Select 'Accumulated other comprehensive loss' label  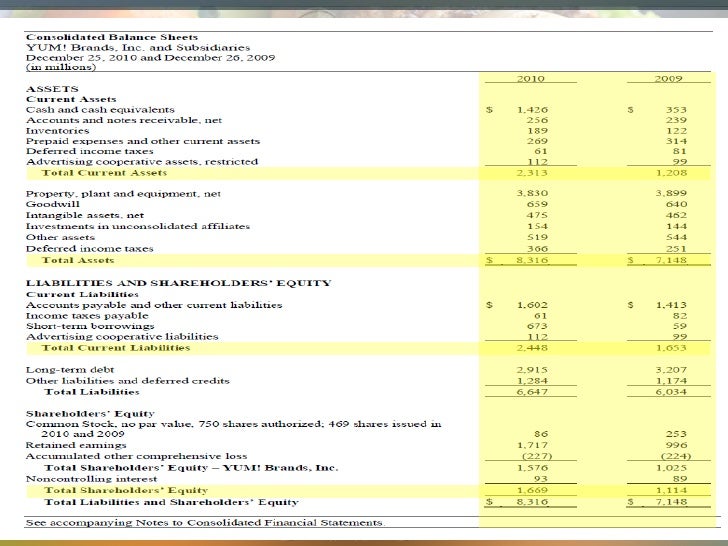(x=136, y=456)
